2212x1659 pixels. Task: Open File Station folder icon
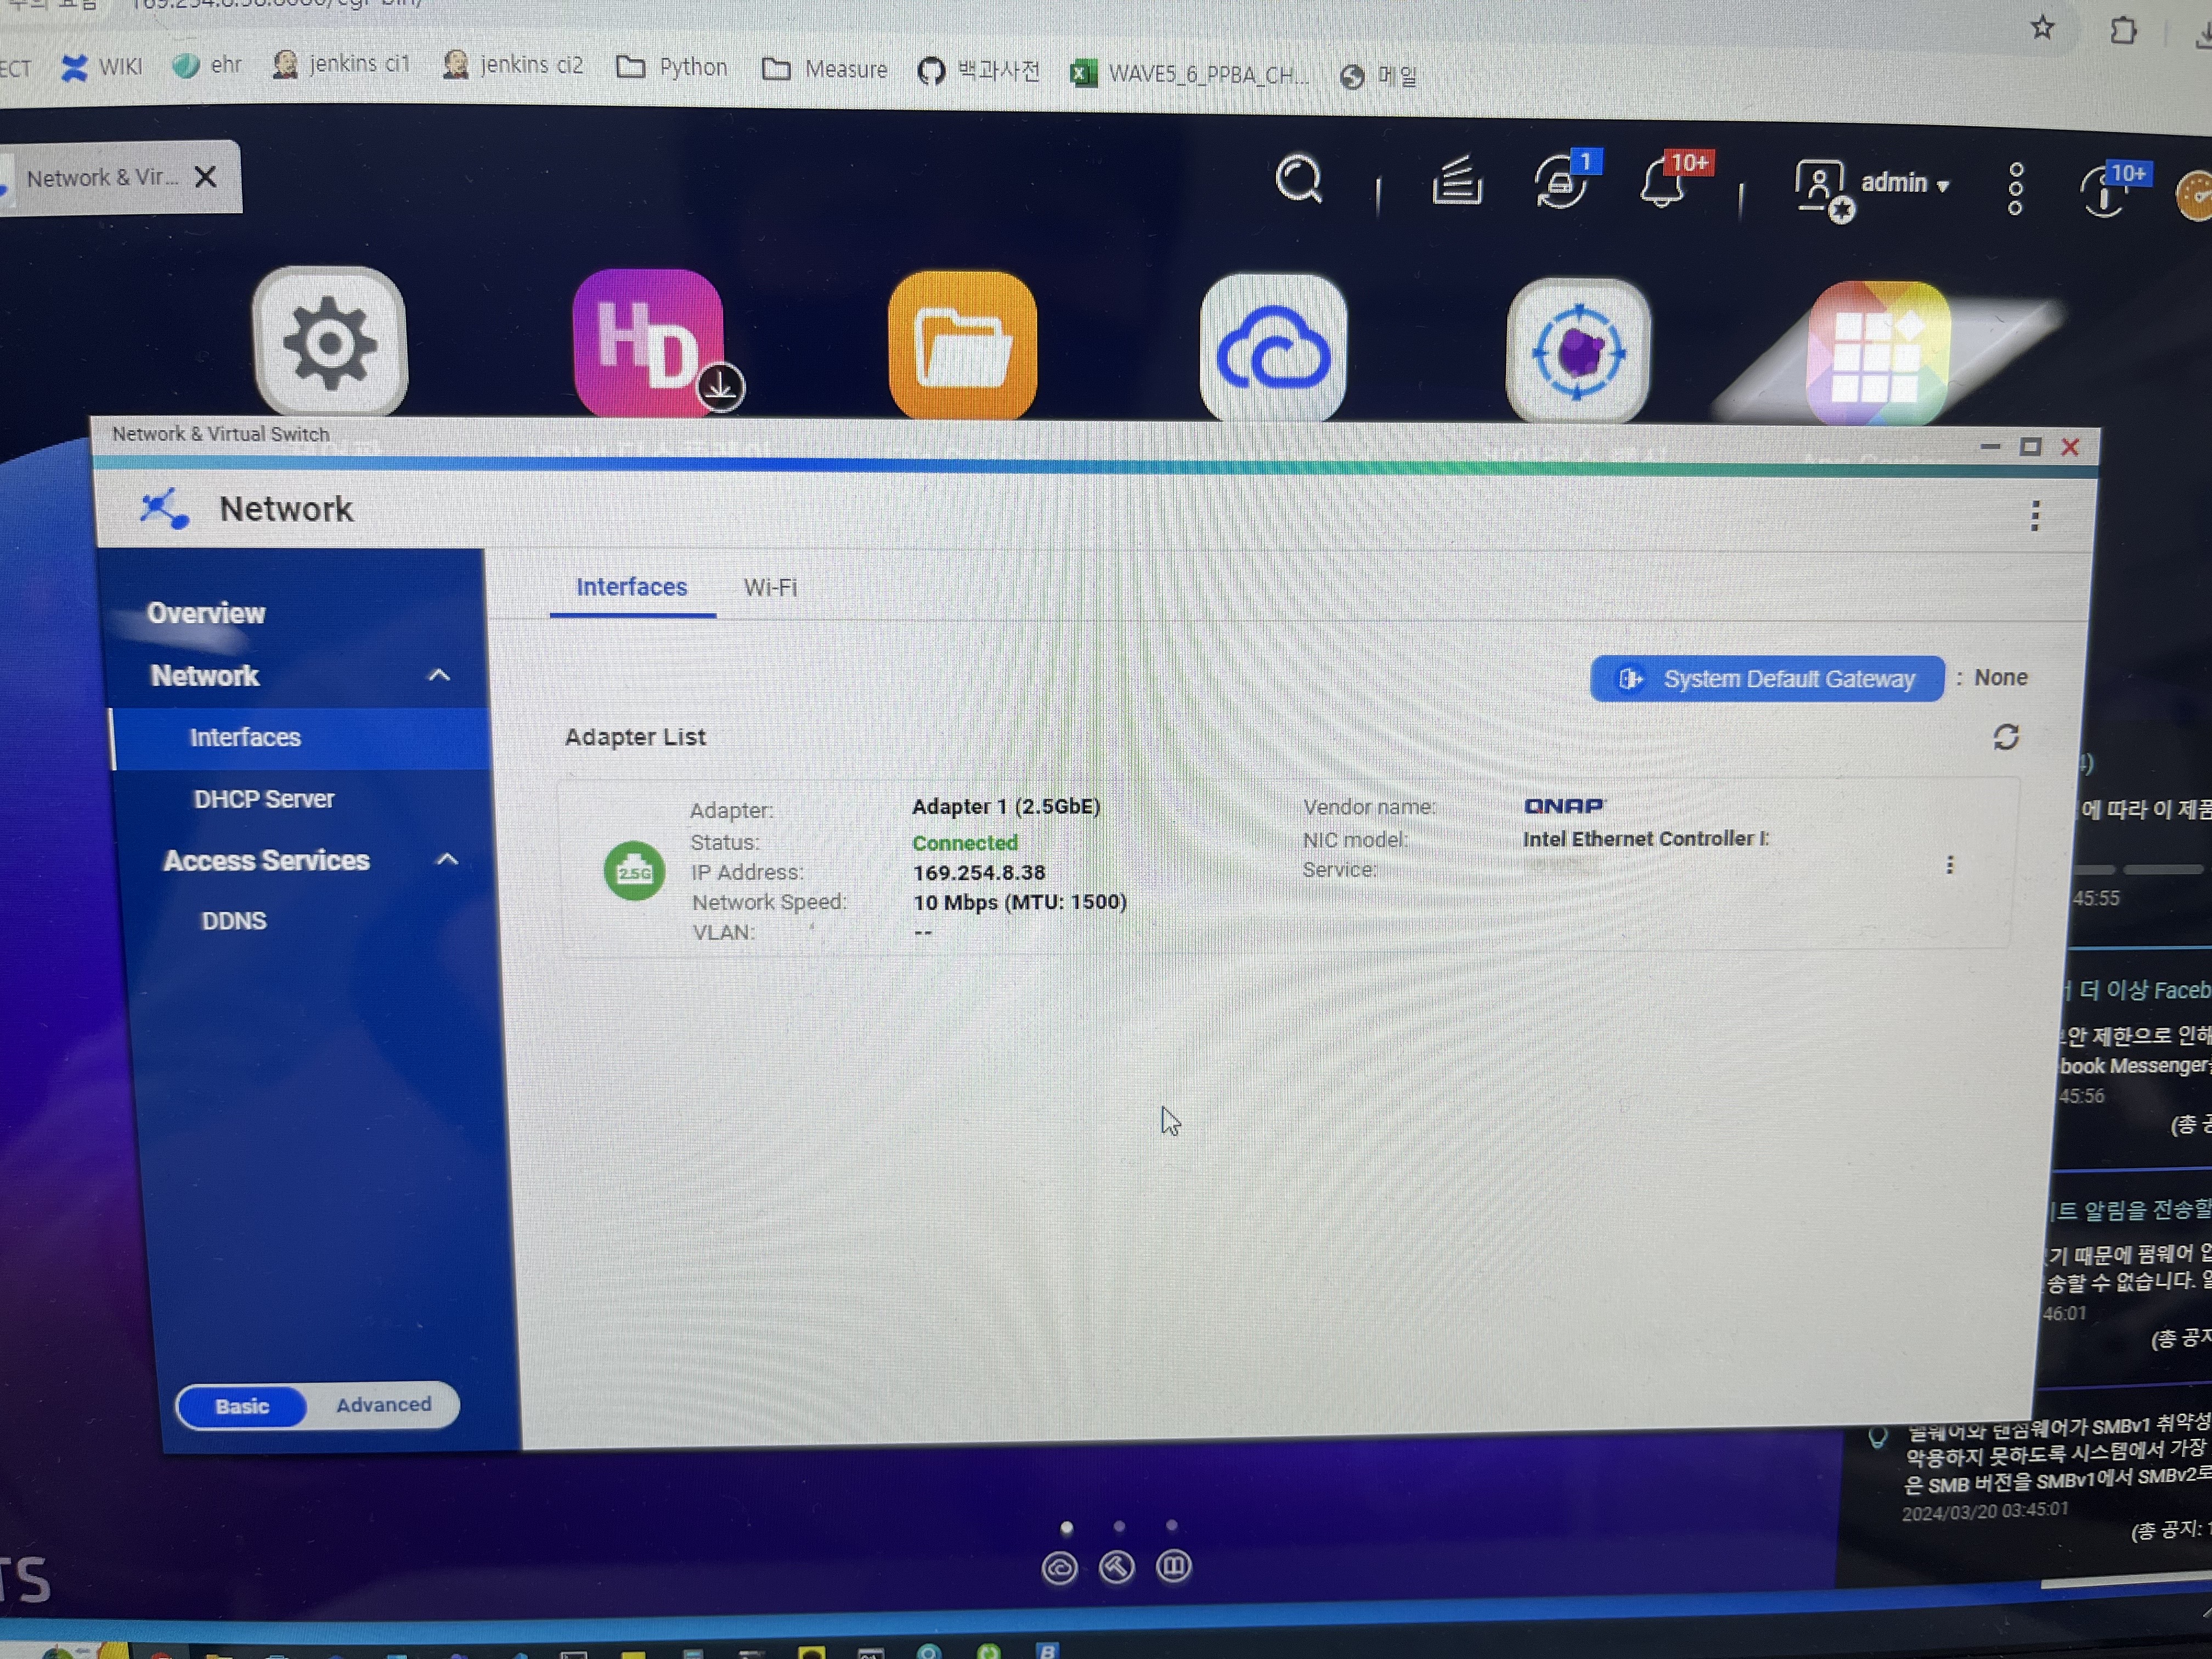pos(962,346)
